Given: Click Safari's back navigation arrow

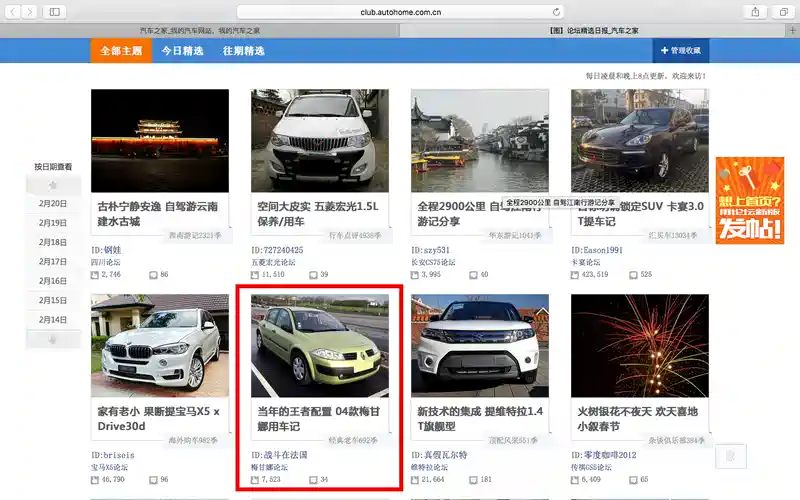Looking at the screenshot, I should [11, 11].
